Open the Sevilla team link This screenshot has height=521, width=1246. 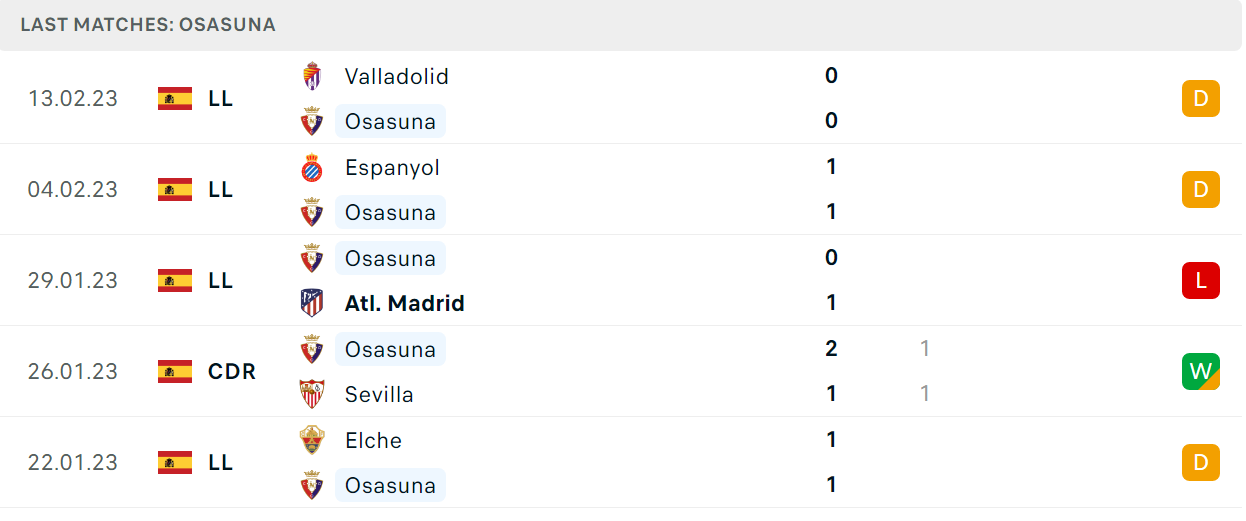coord(379,394)
